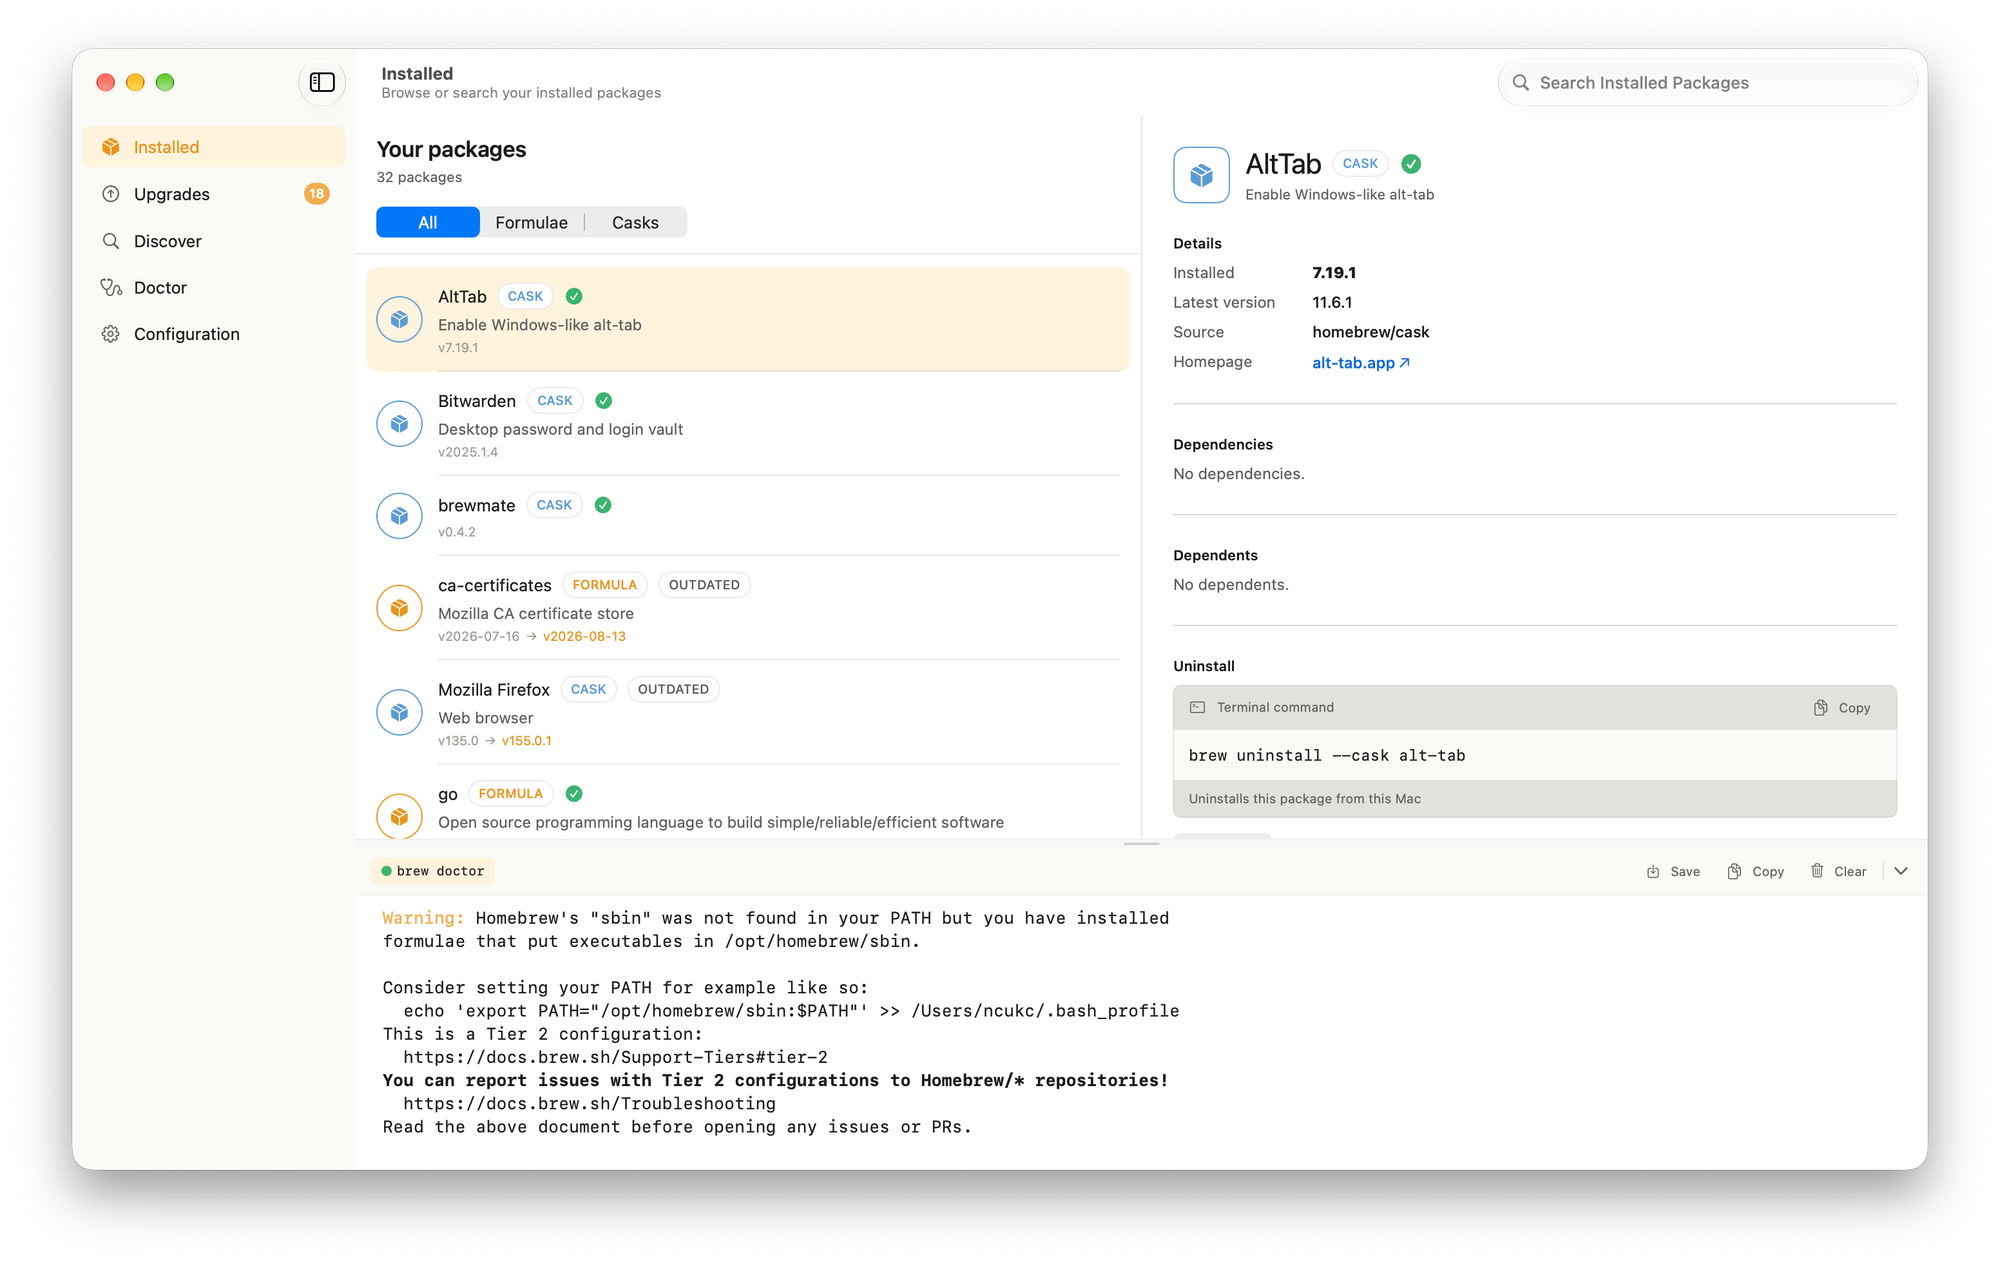Screen dimensions: 2000x1265
Task: Grab the divider handle above terminal
Action: click(x=1141, y=844)
